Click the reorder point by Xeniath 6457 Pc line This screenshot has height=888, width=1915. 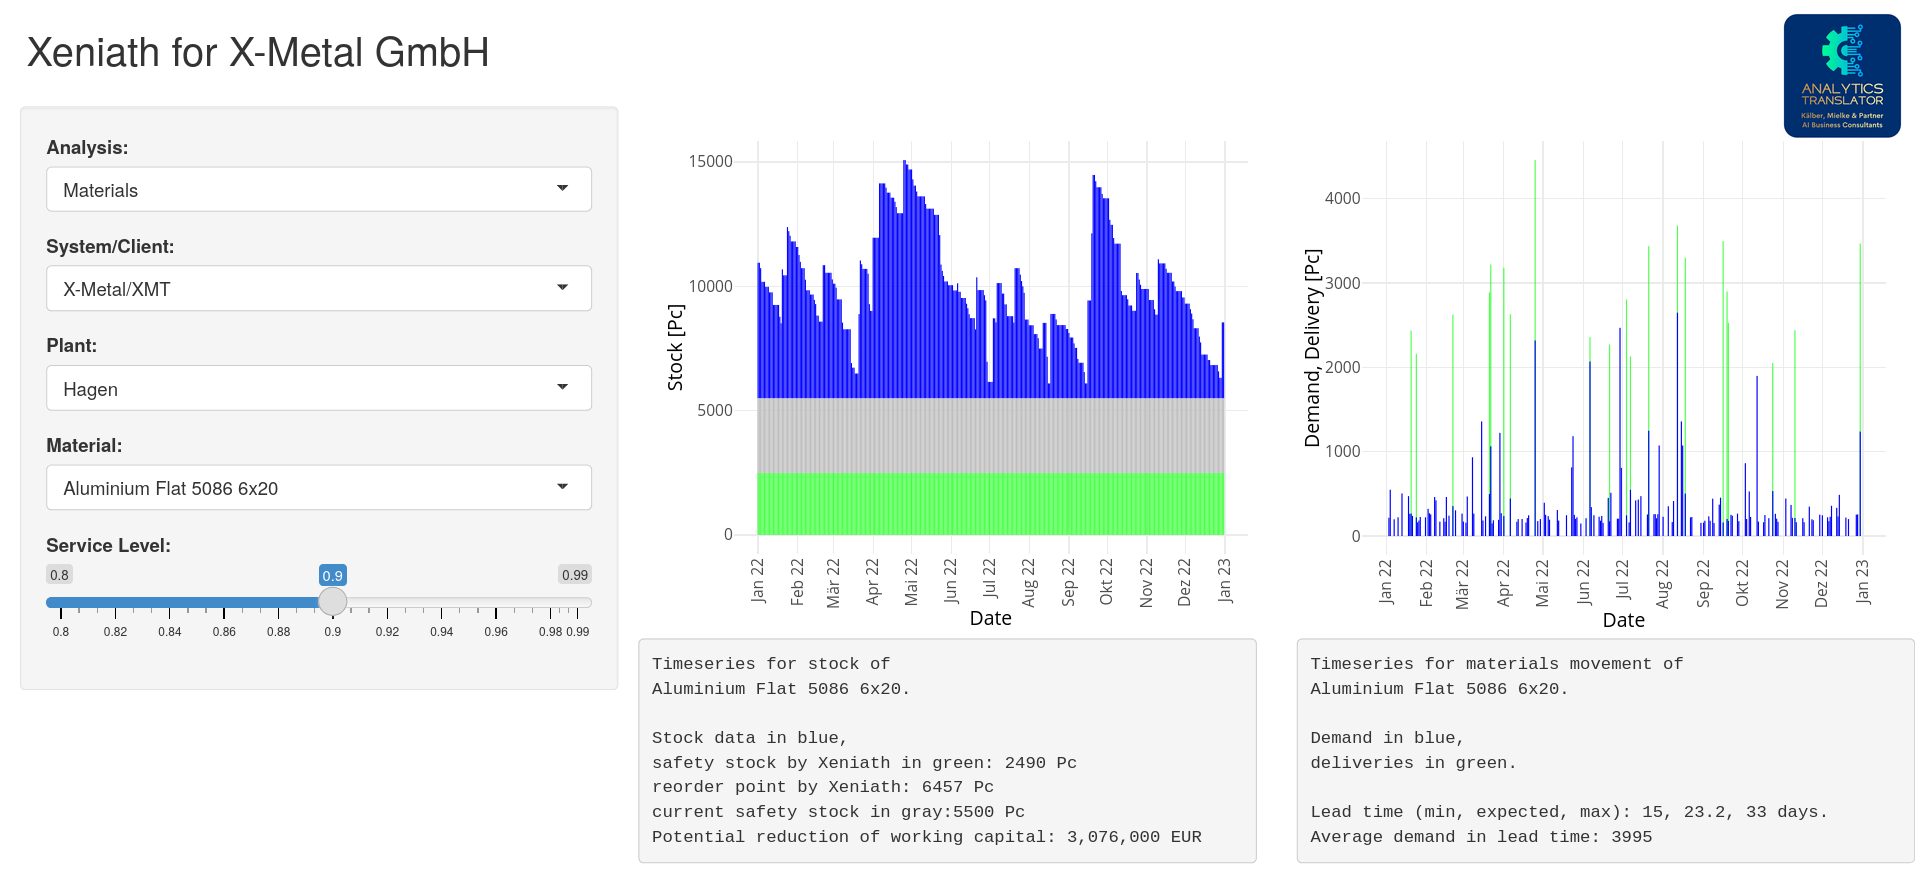(823, 787)
